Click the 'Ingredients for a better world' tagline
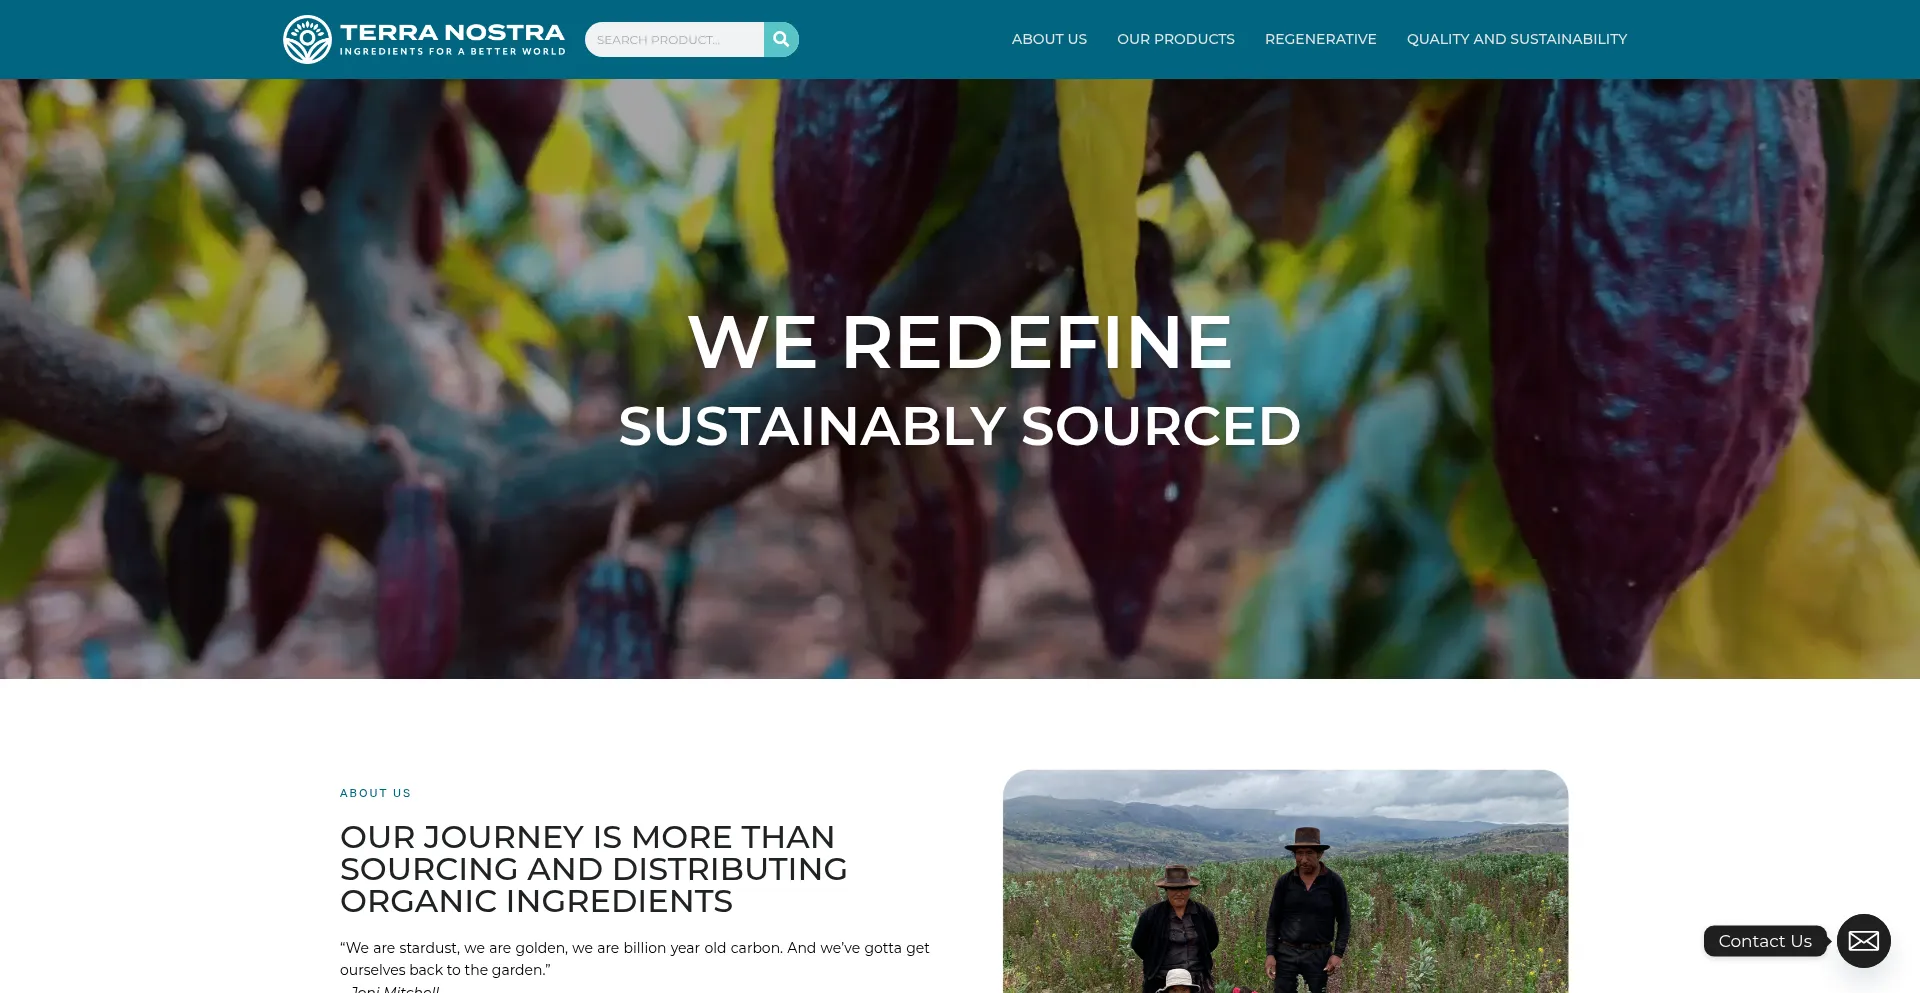This screenshot has width=1920, height=993. click(x=452, y=51)
